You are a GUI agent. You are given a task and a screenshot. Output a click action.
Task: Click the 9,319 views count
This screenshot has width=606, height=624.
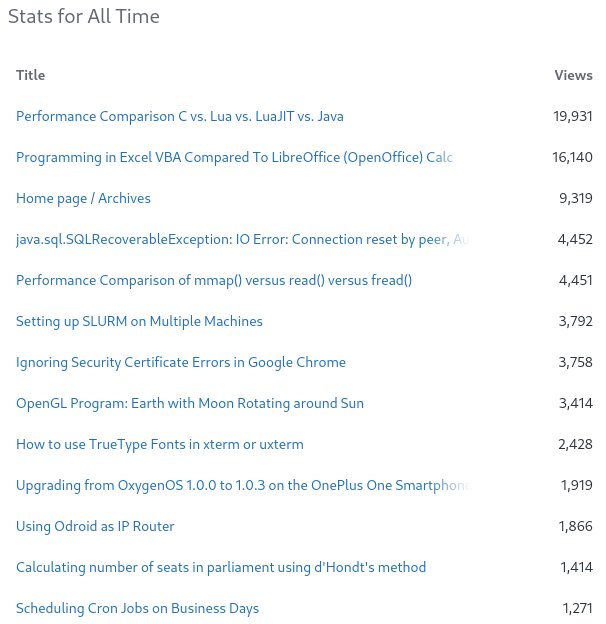click(x=576, y=198)
